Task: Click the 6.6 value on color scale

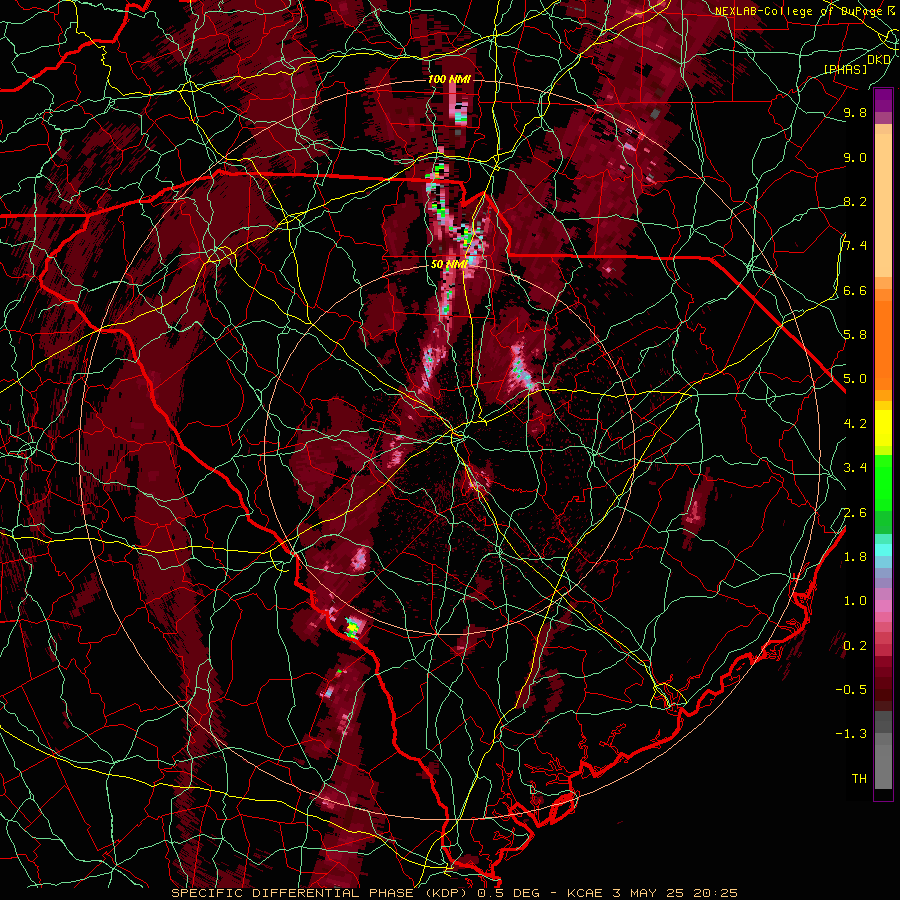Action: coord(855,291)
